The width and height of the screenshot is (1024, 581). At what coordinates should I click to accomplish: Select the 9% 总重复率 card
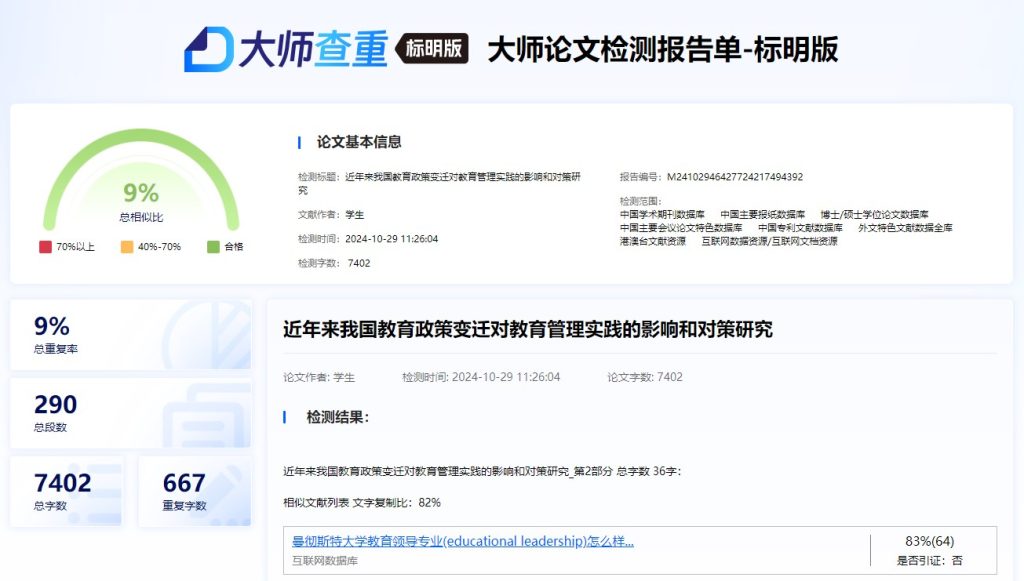[131, 335]
